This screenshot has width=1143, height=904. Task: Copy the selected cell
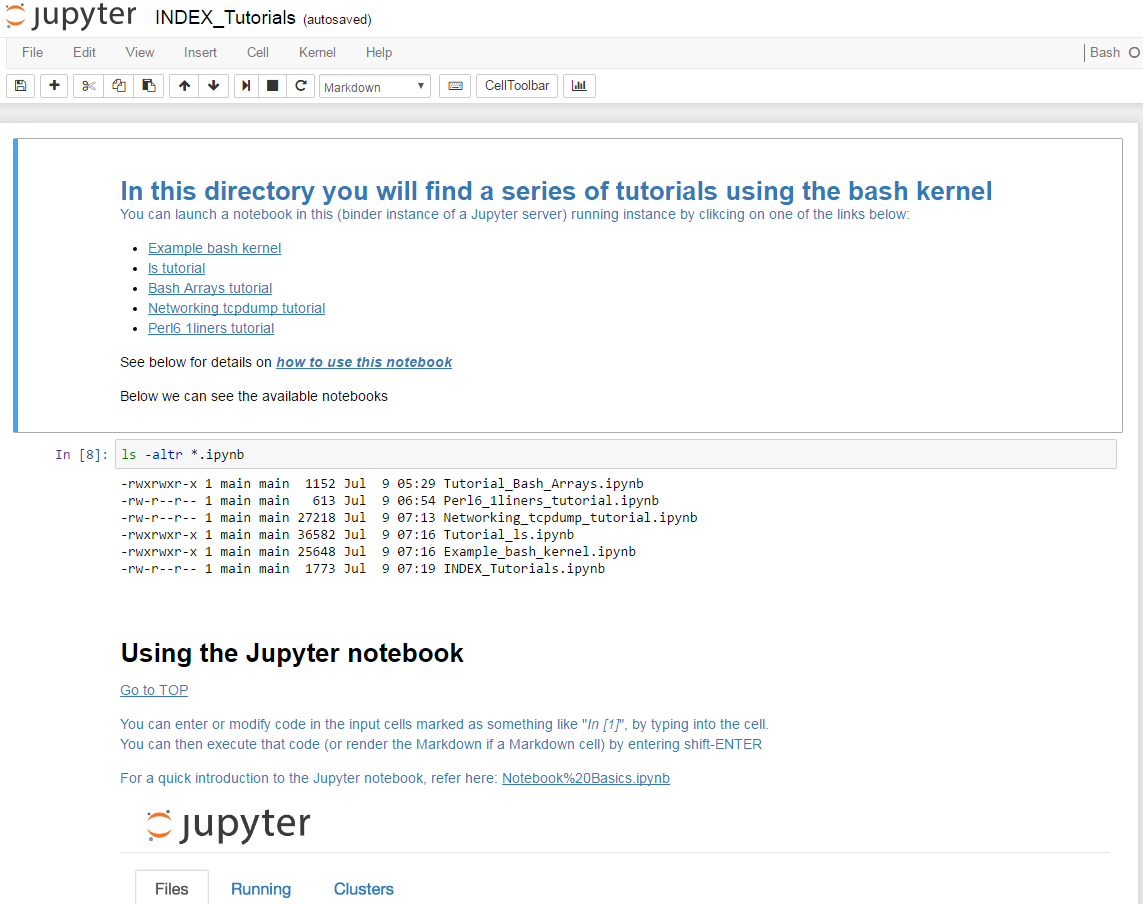point(118,85)
